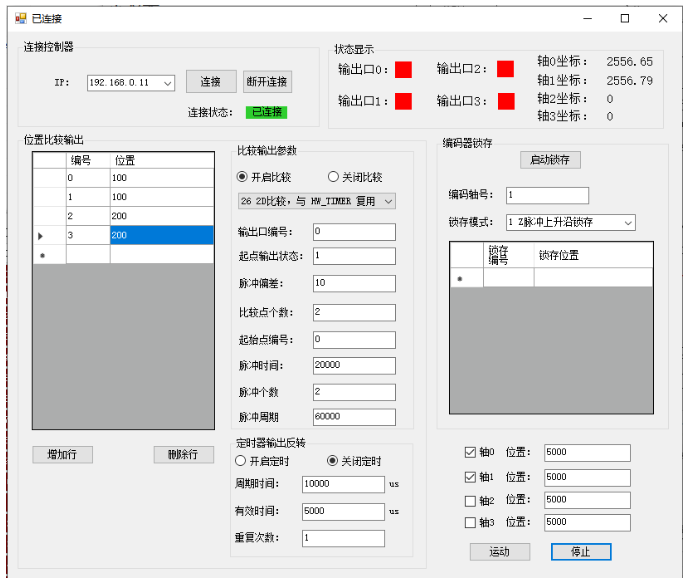The width and height of the screenshot is (690, 587).
Task: Toggle the 轴3 checkbox
Action: pos(470,523)
